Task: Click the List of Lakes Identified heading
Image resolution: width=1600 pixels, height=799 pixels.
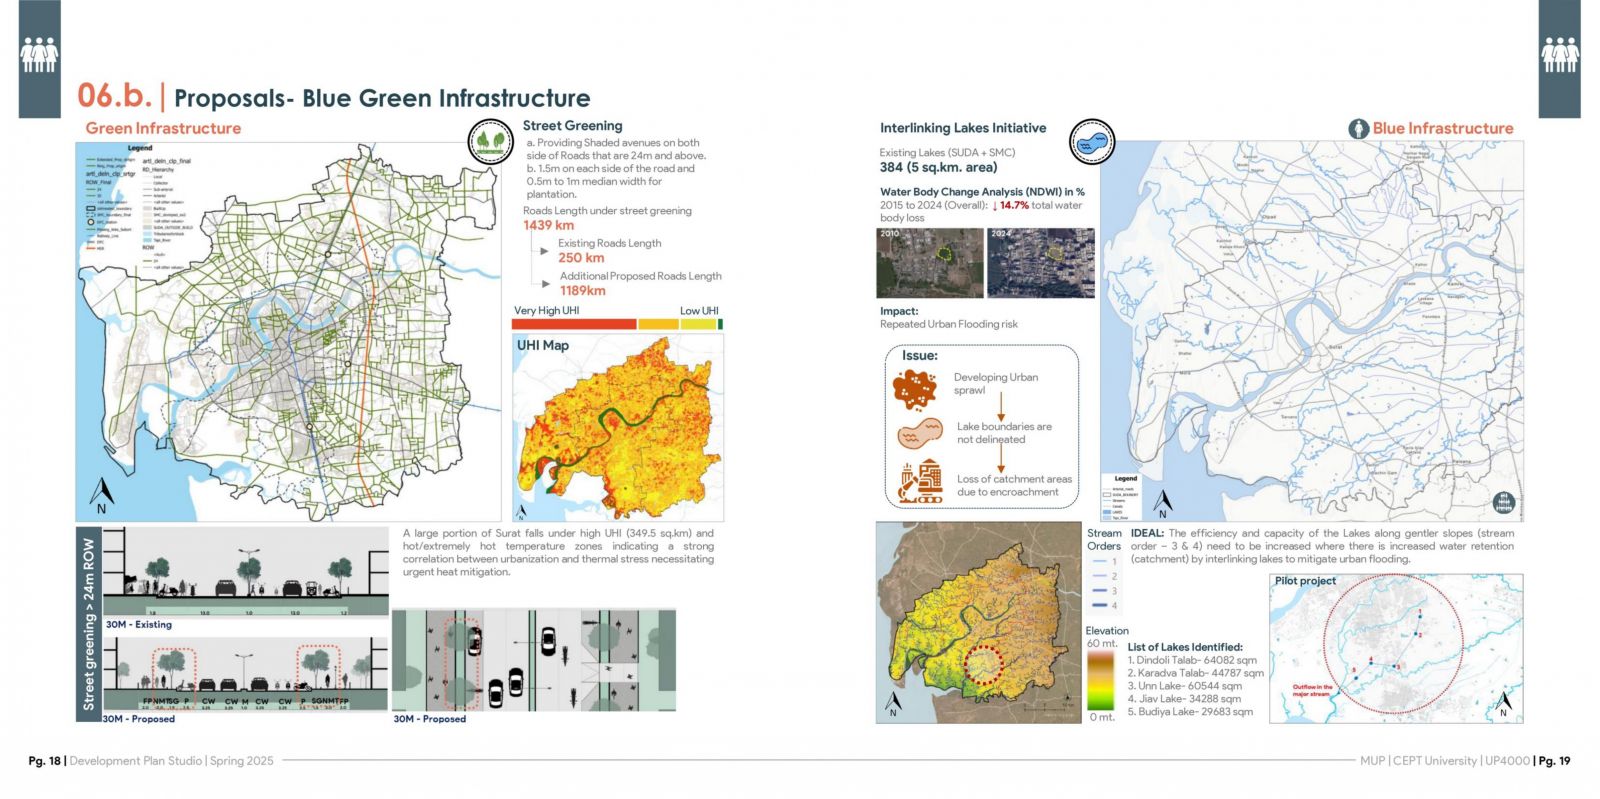Action: point(1185,647)
